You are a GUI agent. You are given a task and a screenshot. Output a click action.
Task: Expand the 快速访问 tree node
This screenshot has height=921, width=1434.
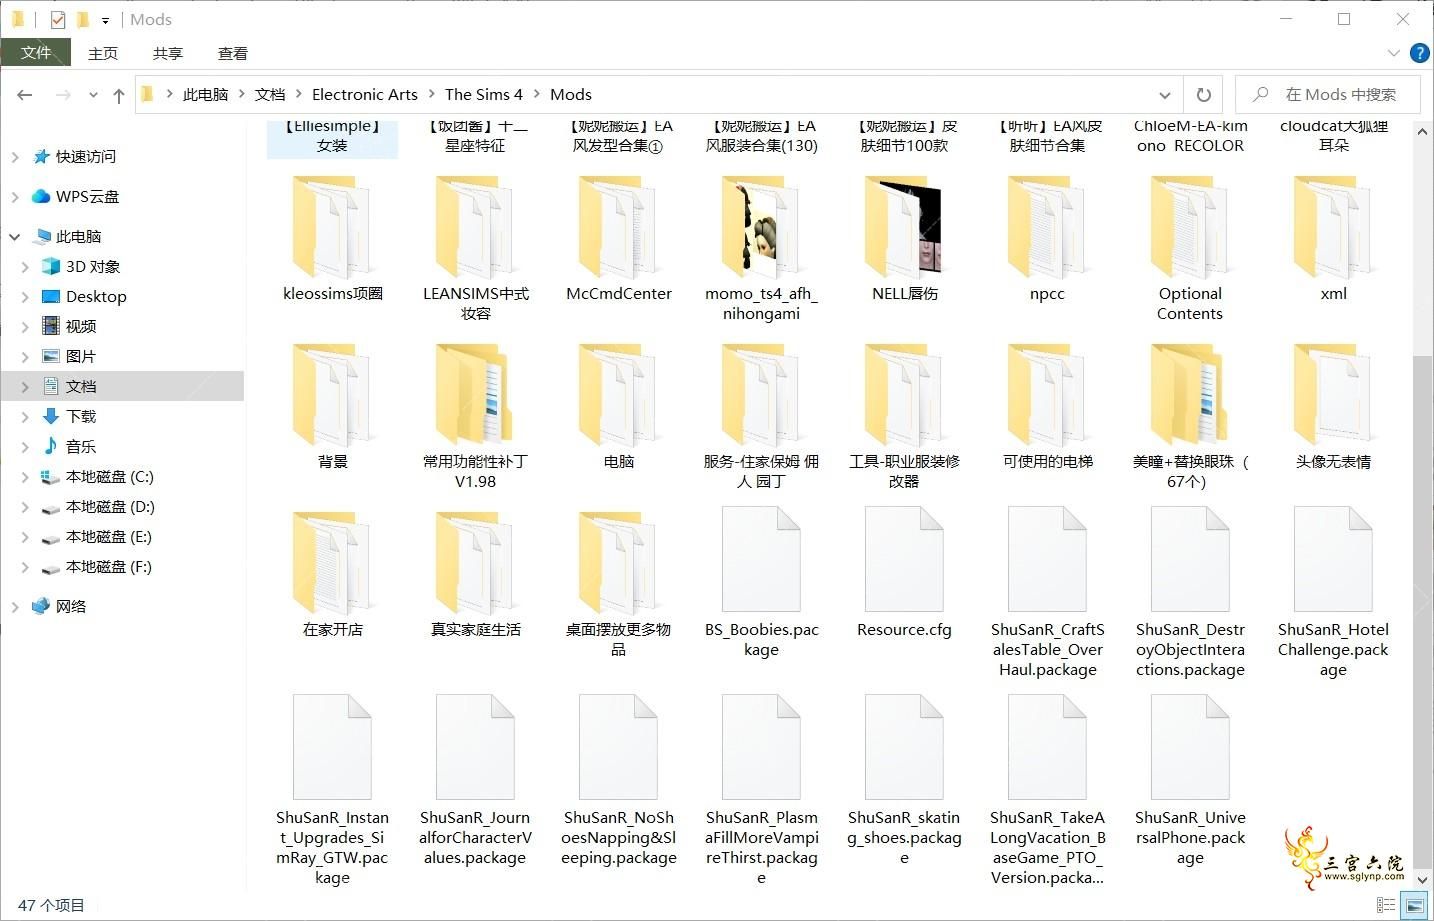coord(15,157)
